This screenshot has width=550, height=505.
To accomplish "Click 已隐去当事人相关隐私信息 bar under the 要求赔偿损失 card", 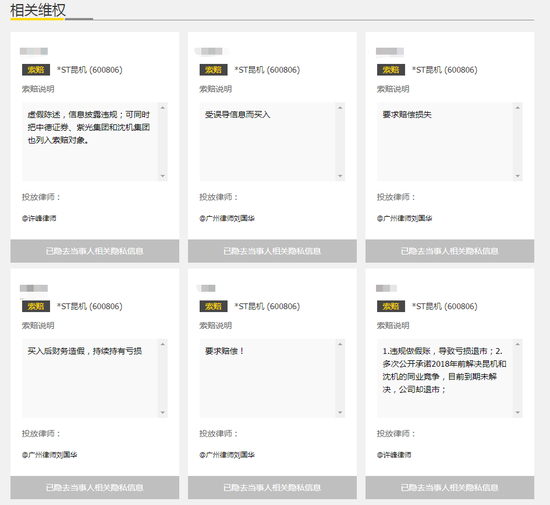I will [x=450, y=251].
